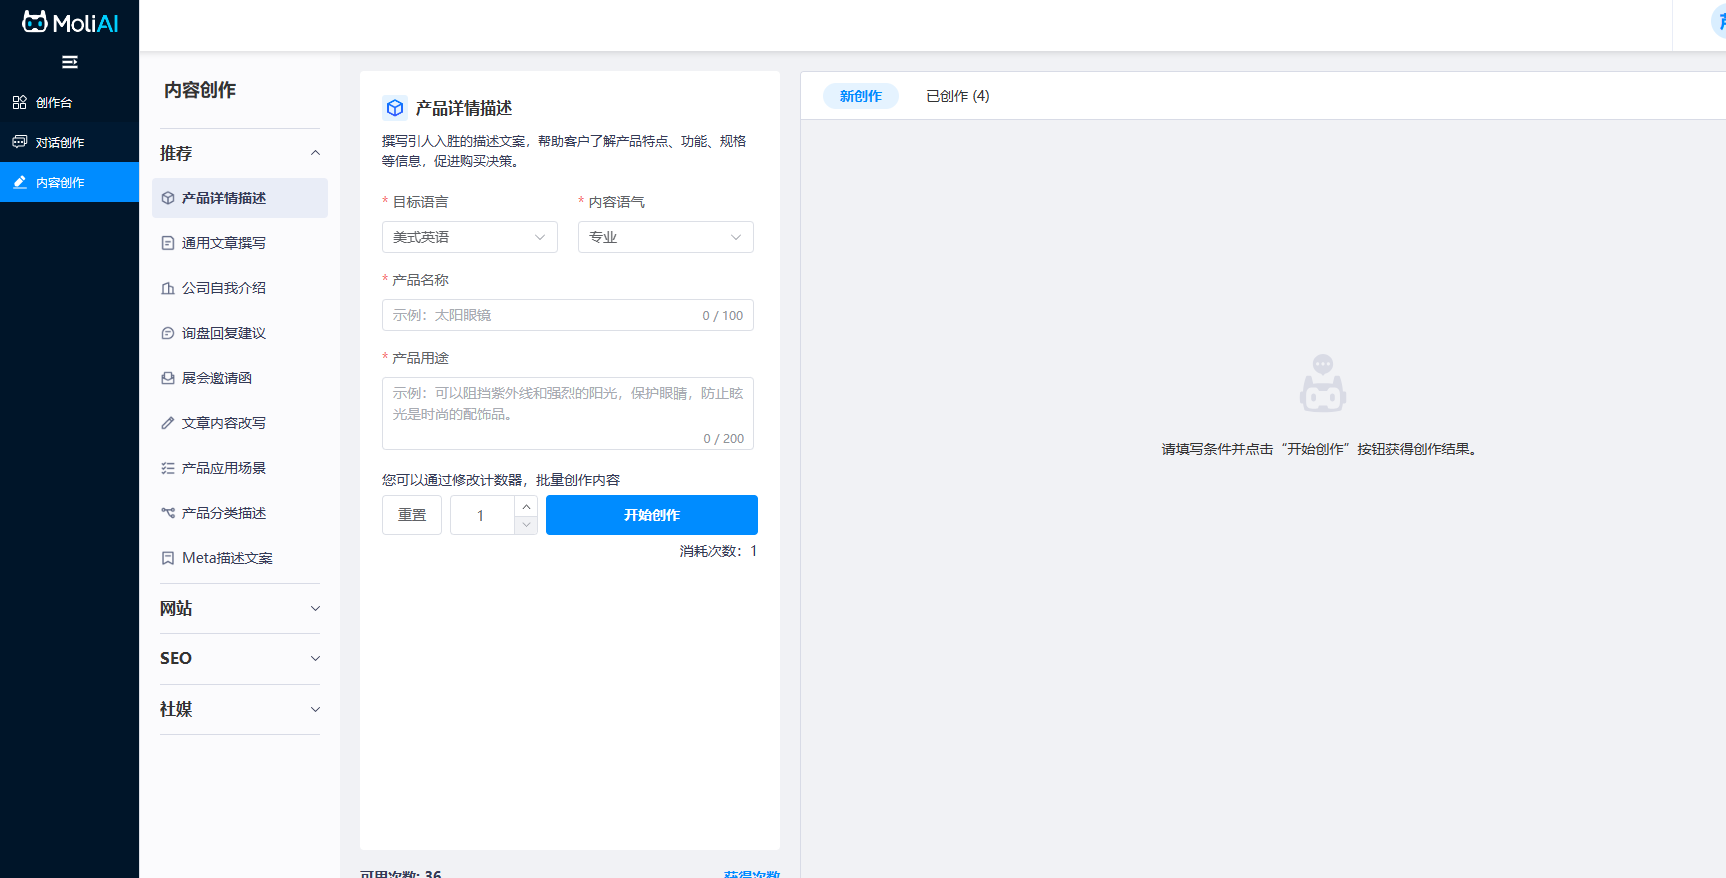Expand the 网站 category section
The width and height of the screenshot is (1726, 878).
click(x=239, y=608)
